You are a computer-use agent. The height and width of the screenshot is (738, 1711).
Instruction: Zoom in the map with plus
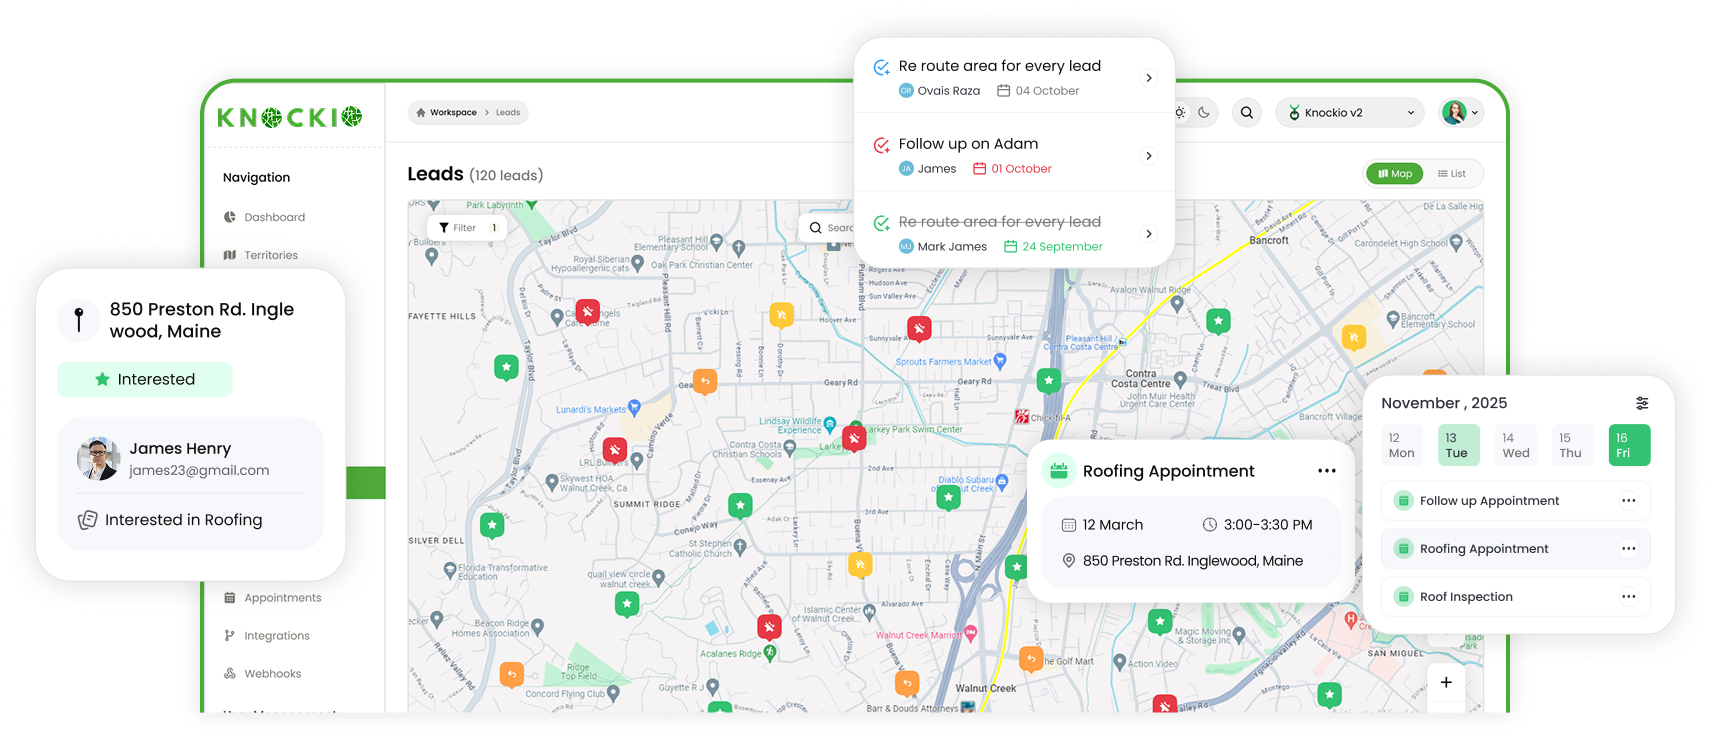[1446, 682]
